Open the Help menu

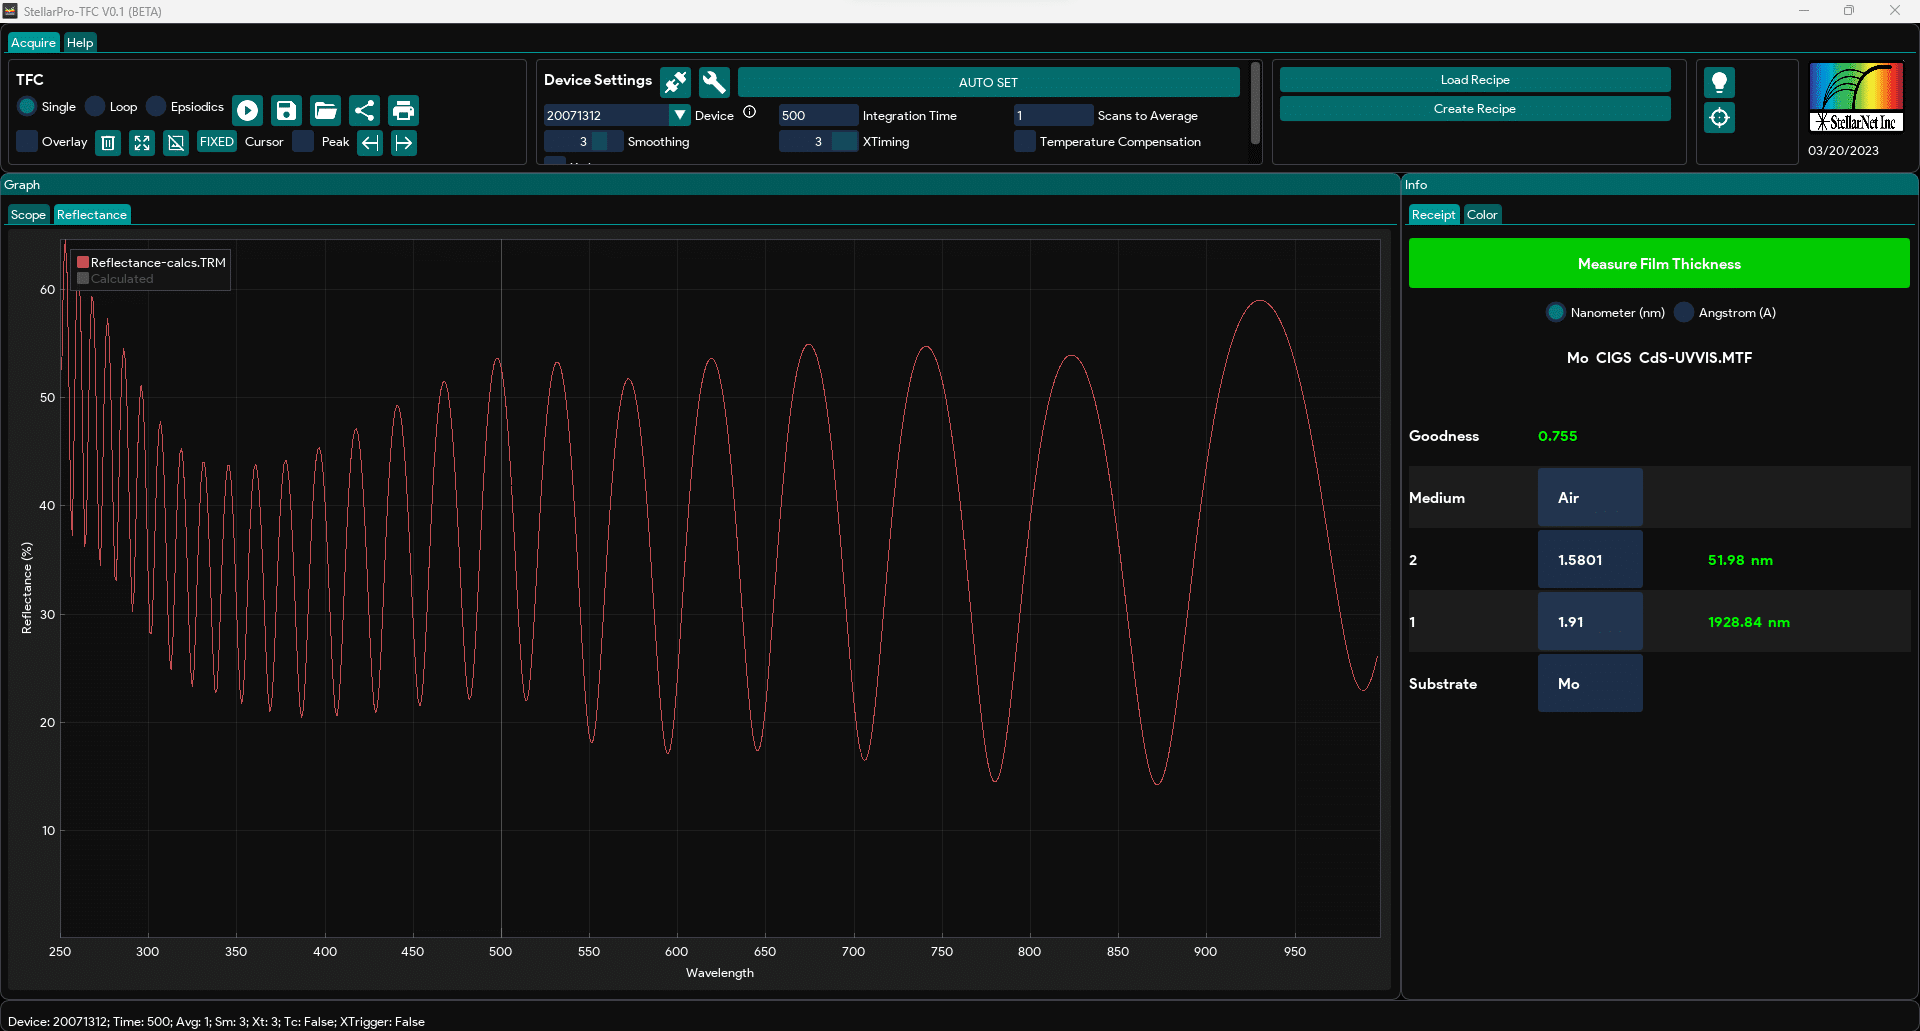tap(80, 42)
